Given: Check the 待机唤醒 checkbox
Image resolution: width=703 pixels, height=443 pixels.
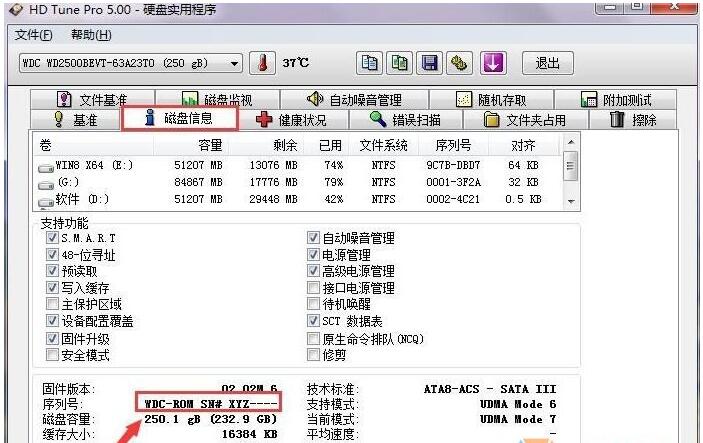Looking at the screenshot, I should [x=313, y=304].
